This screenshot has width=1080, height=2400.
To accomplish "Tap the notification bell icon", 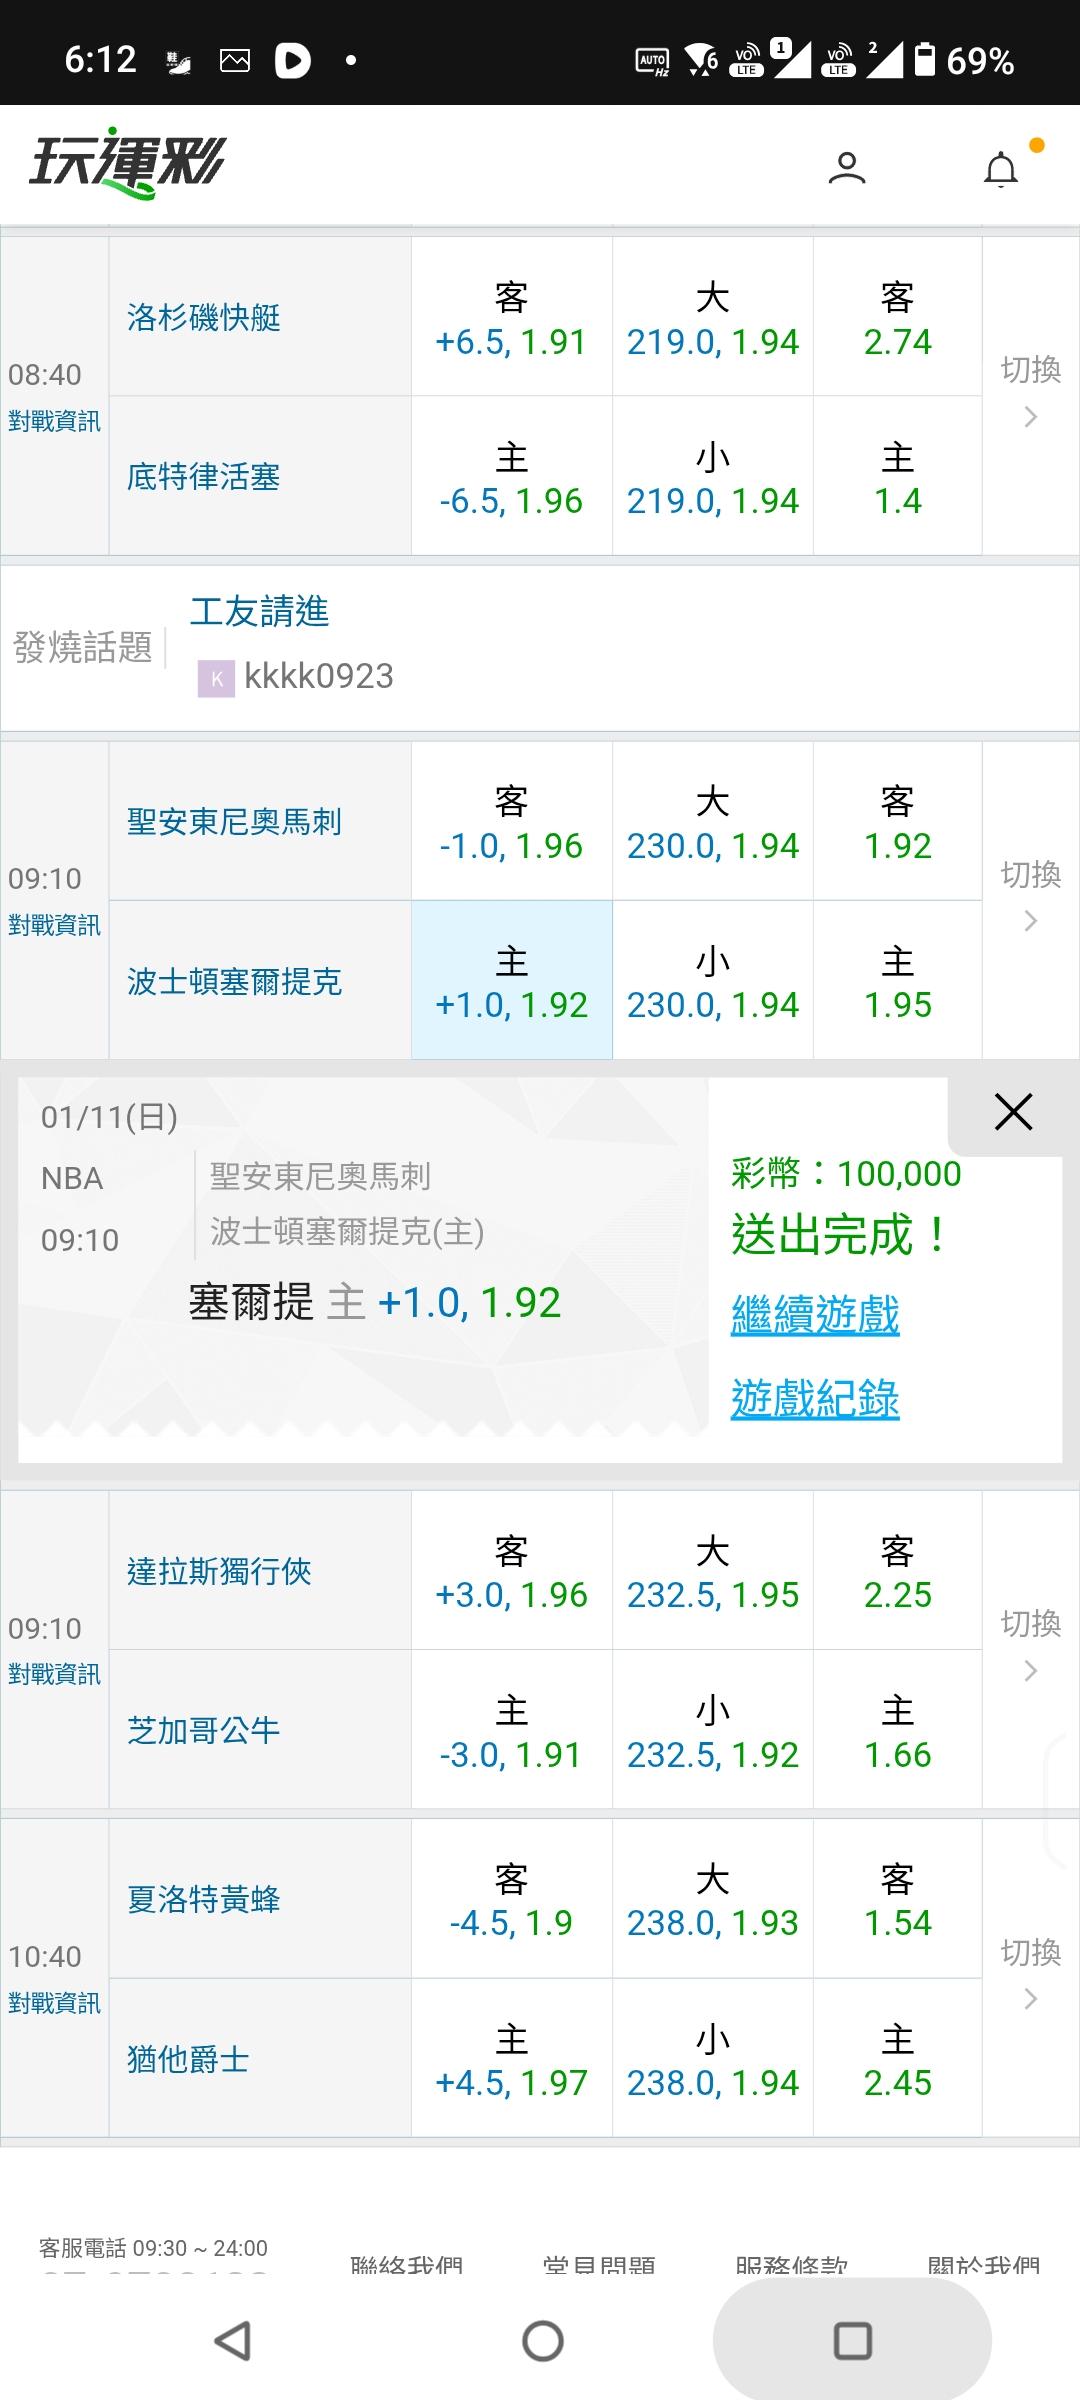I will click(x=1001, y=169).
